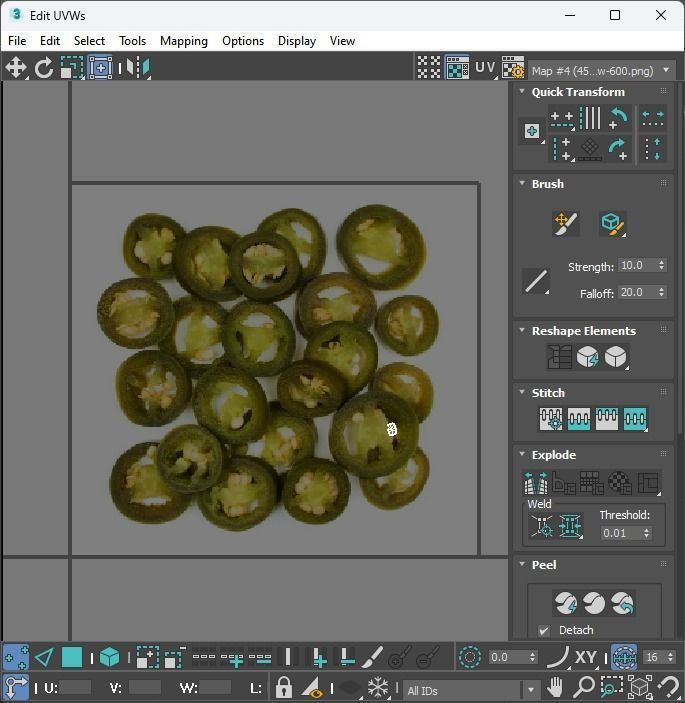Open the Display menu
Image resolution: width=685 pixels, height=703 pixels.
(x=297, y=41)
